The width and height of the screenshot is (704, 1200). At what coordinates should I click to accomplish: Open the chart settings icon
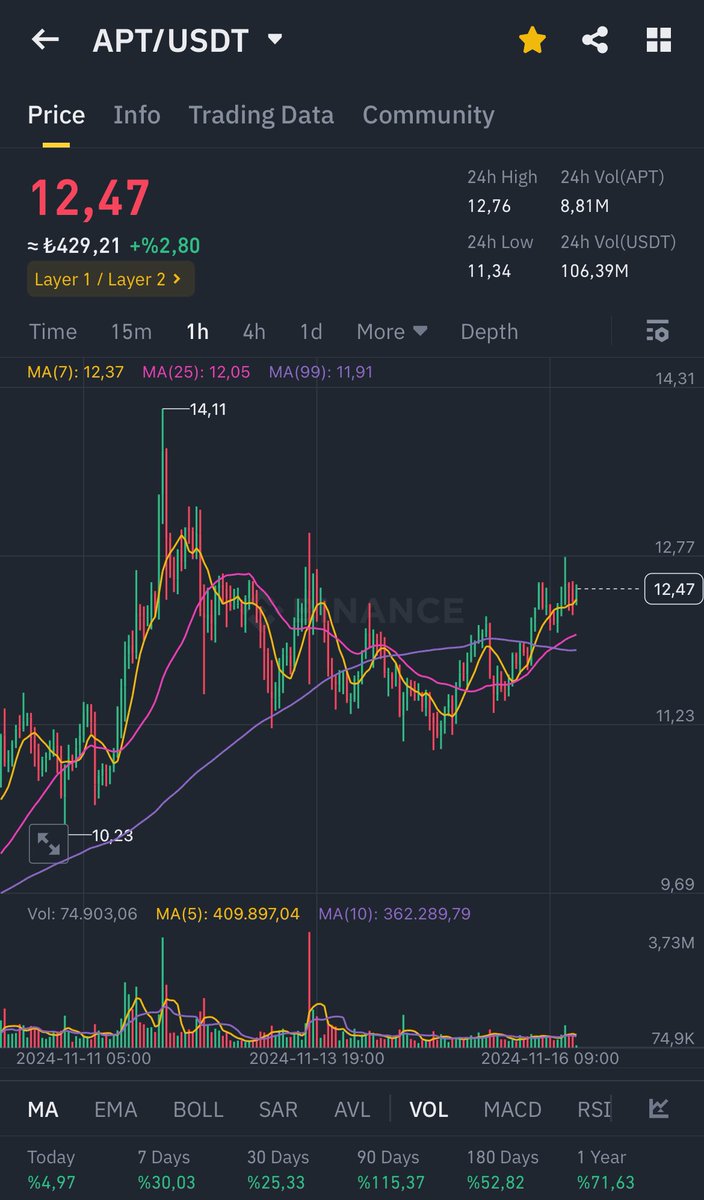pos(657,331)
